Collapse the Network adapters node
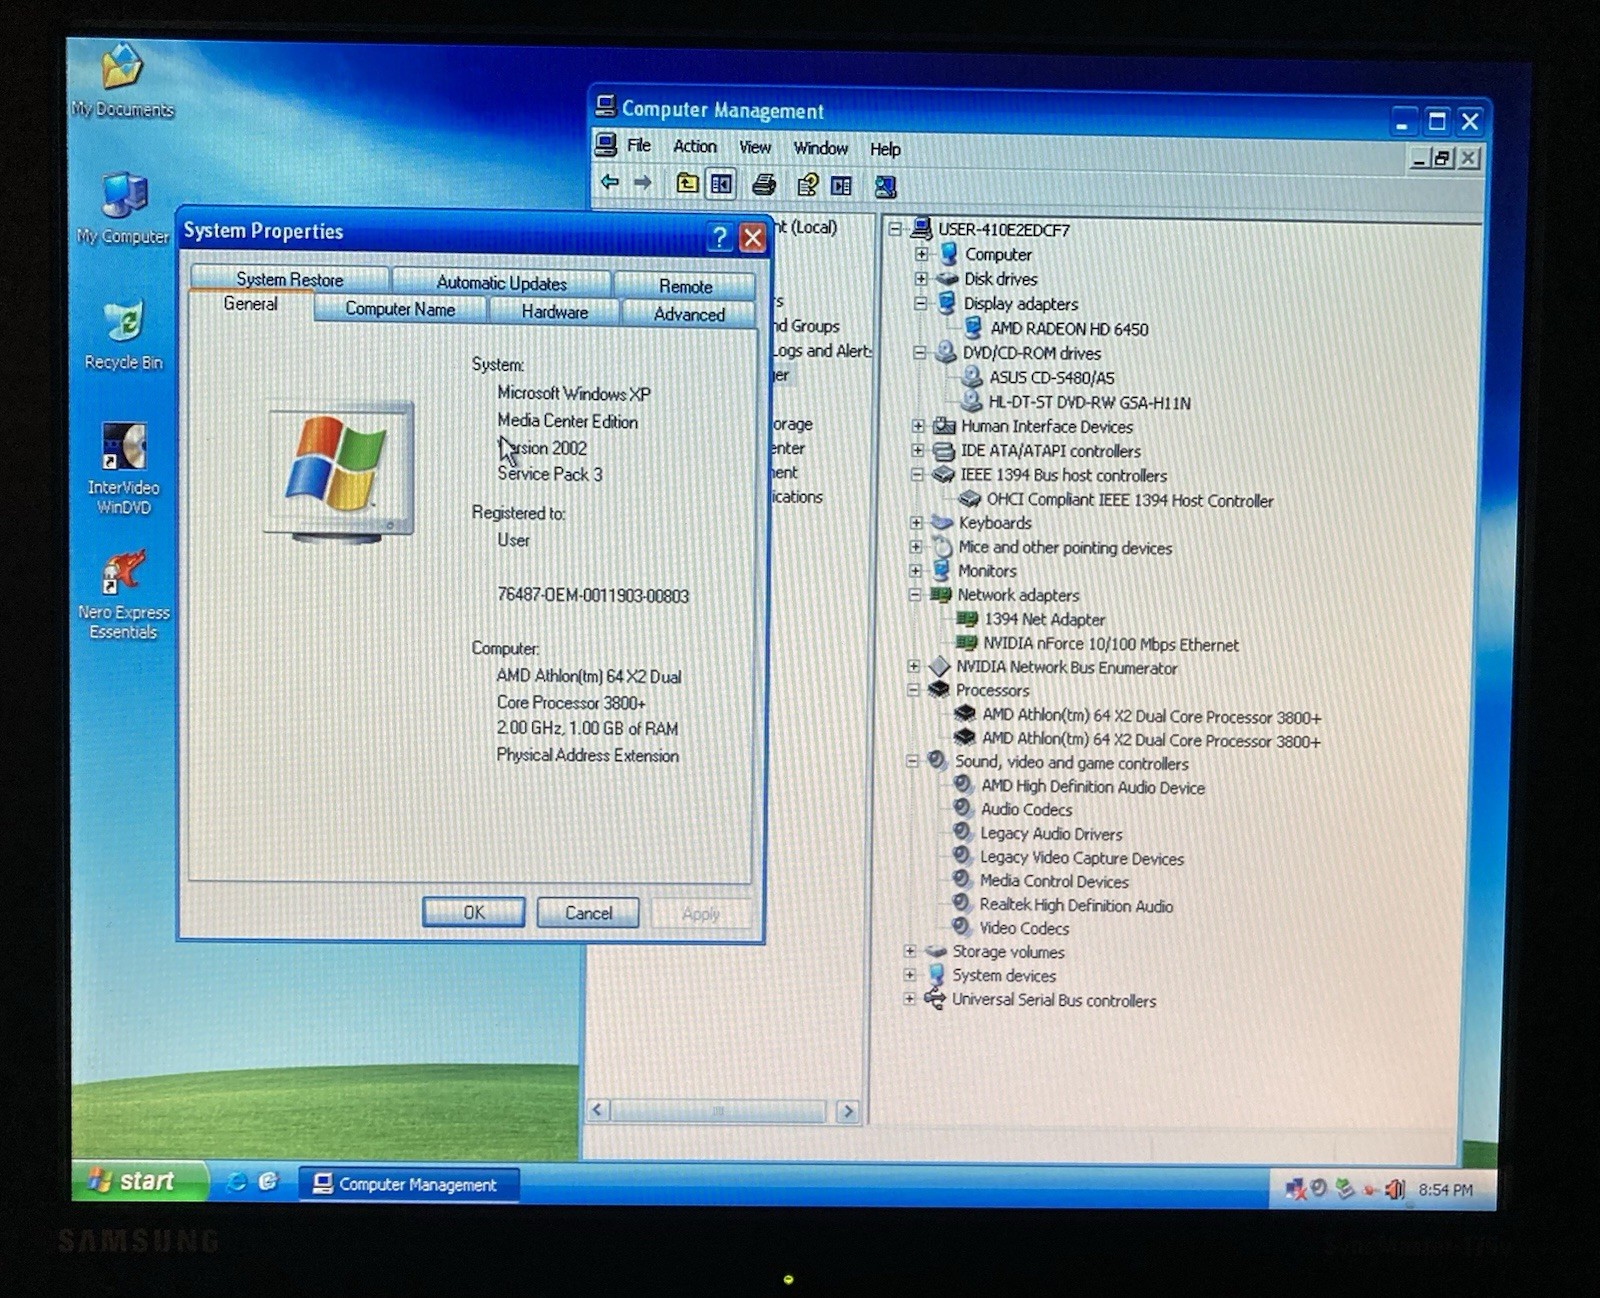Screen dimensions: 1600x1298 (x=915, y=595)
